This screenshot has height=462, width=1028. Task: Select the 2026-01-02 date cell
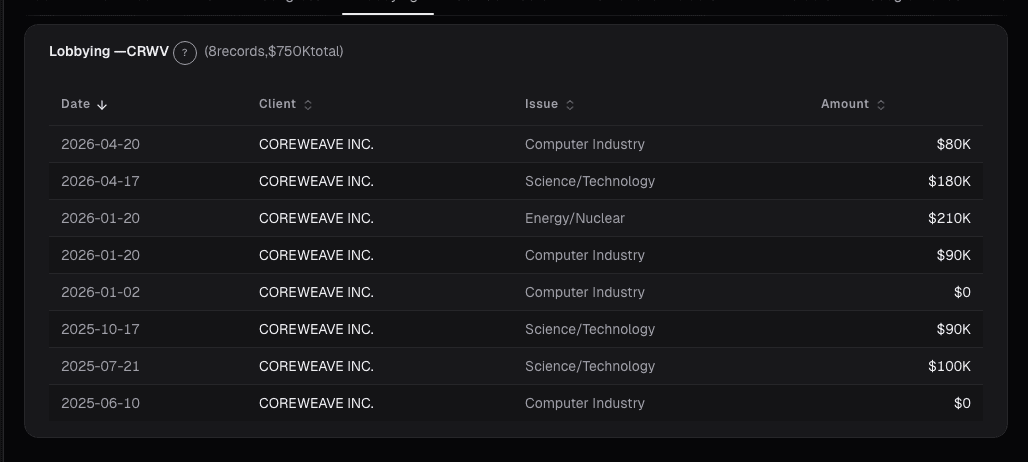coord(100,292)
